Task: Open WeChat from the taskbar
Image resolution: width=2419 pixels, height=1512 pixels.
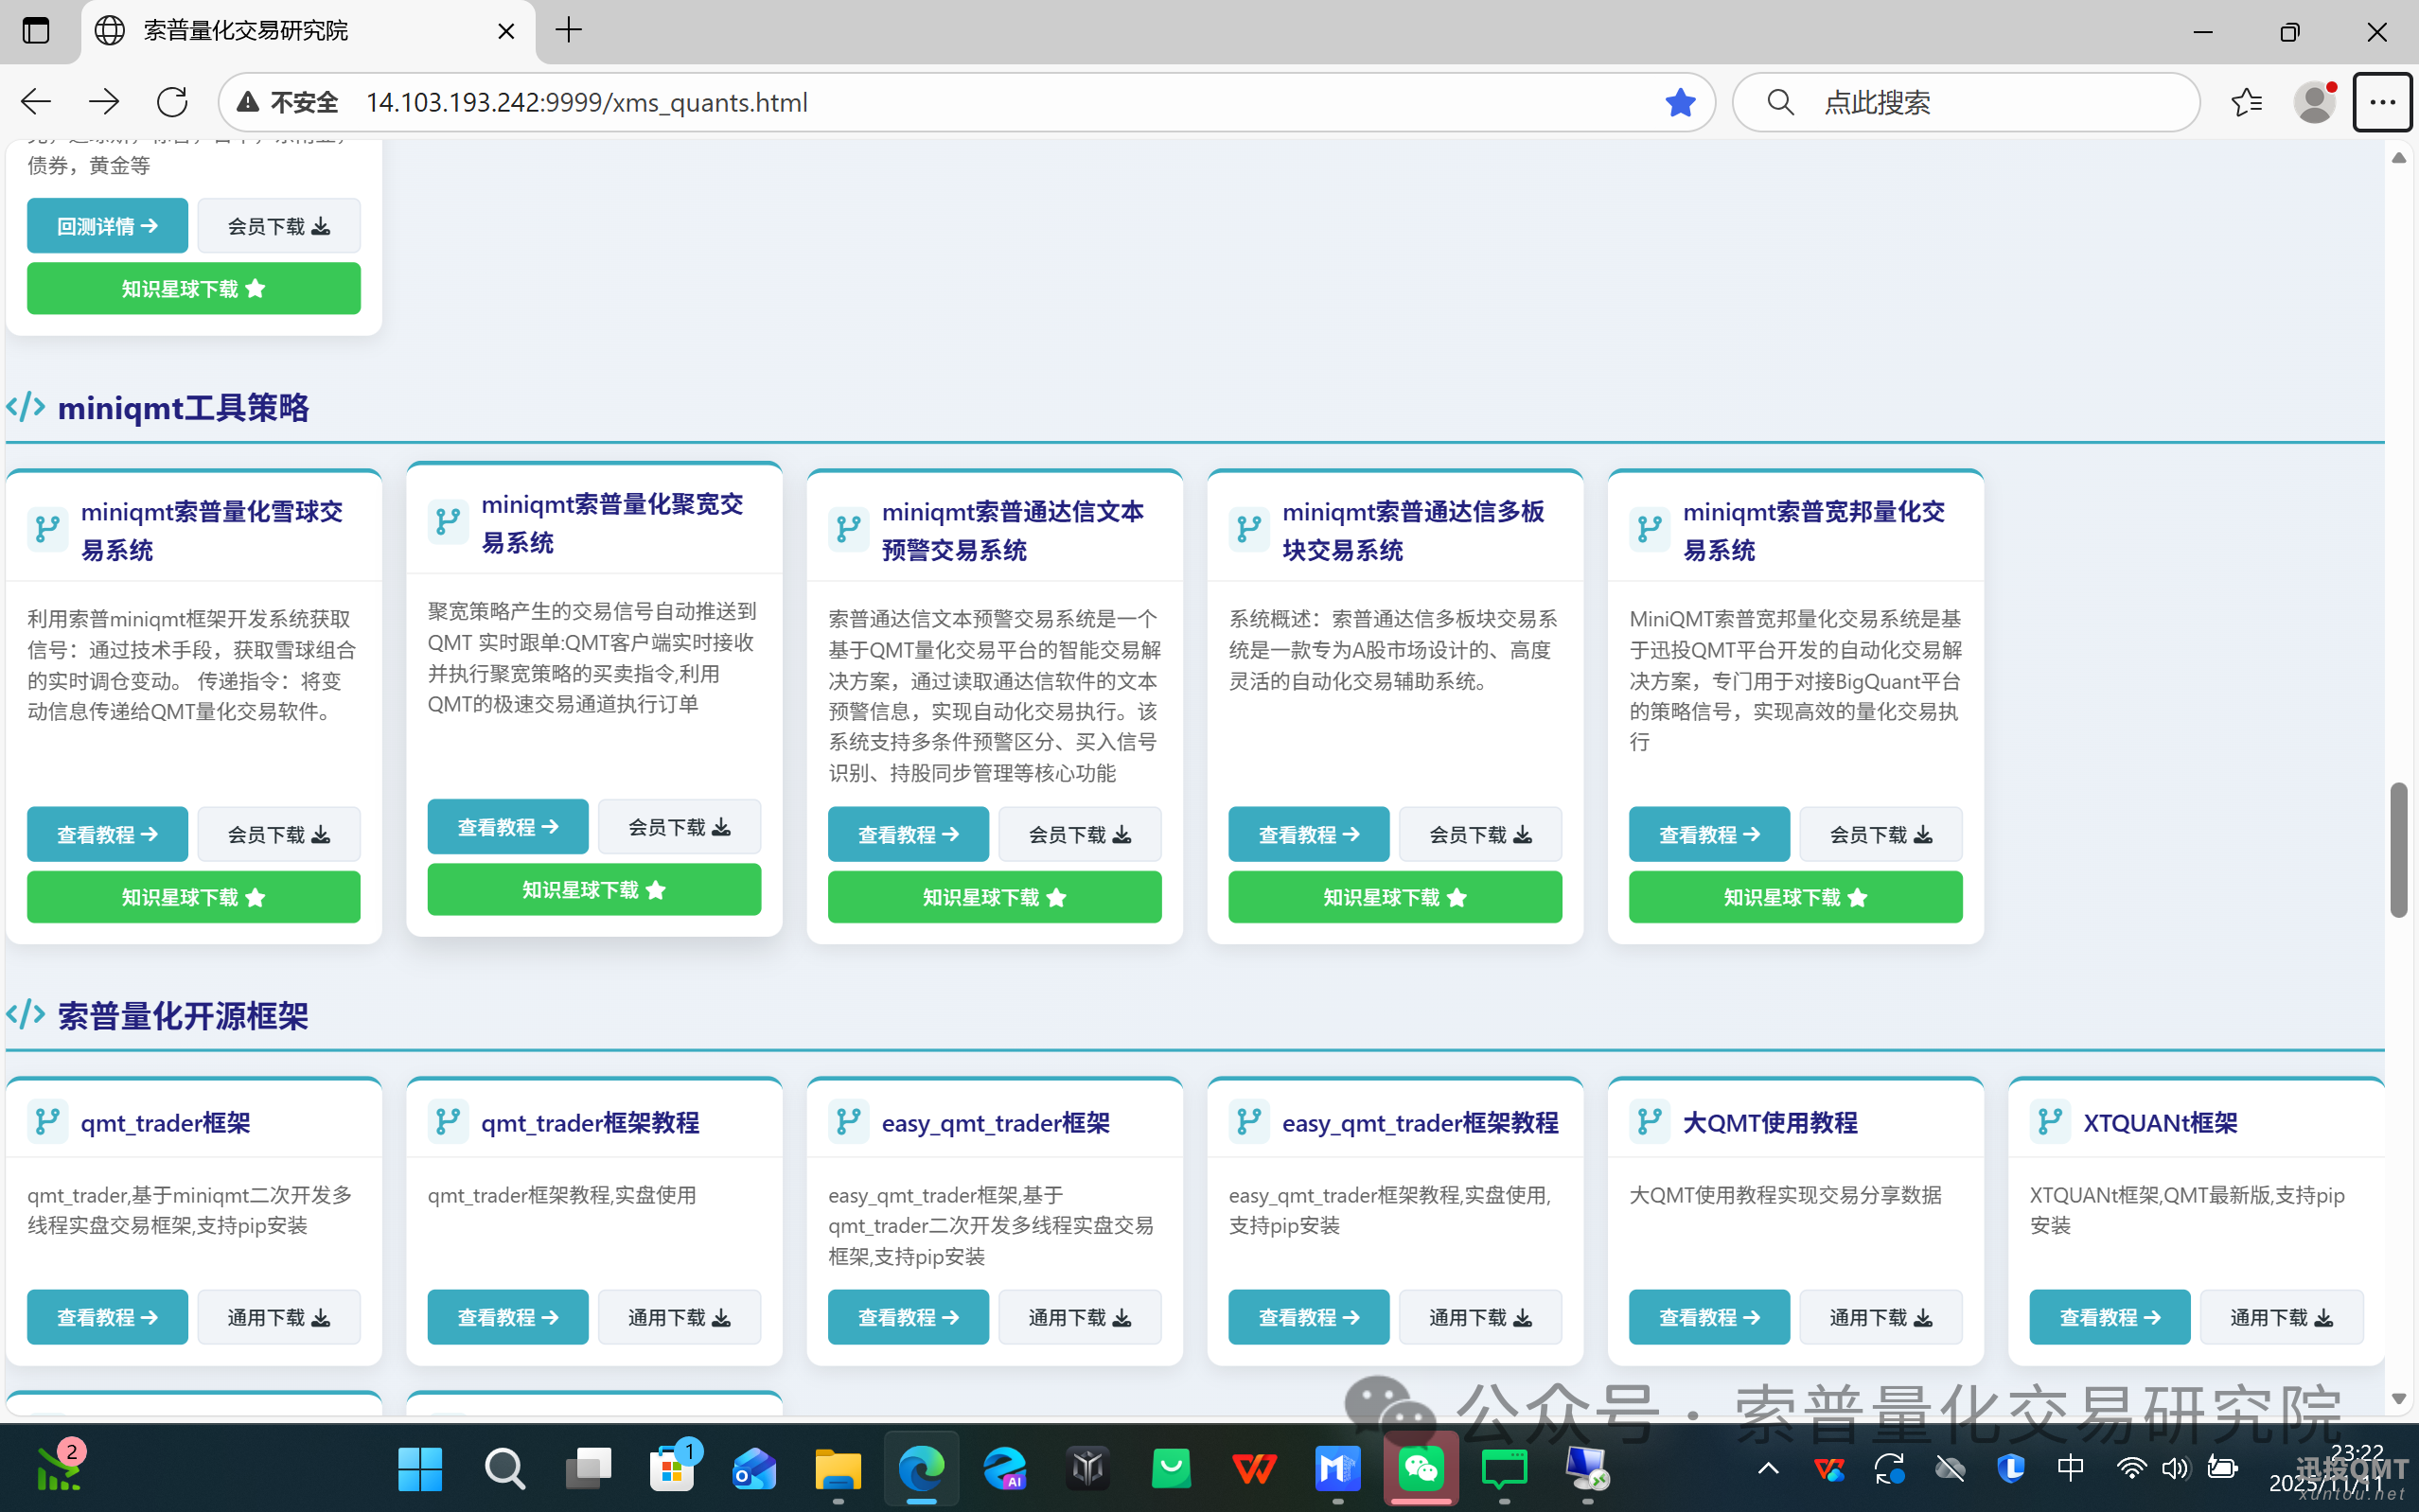Action: click(1421, 1468)
